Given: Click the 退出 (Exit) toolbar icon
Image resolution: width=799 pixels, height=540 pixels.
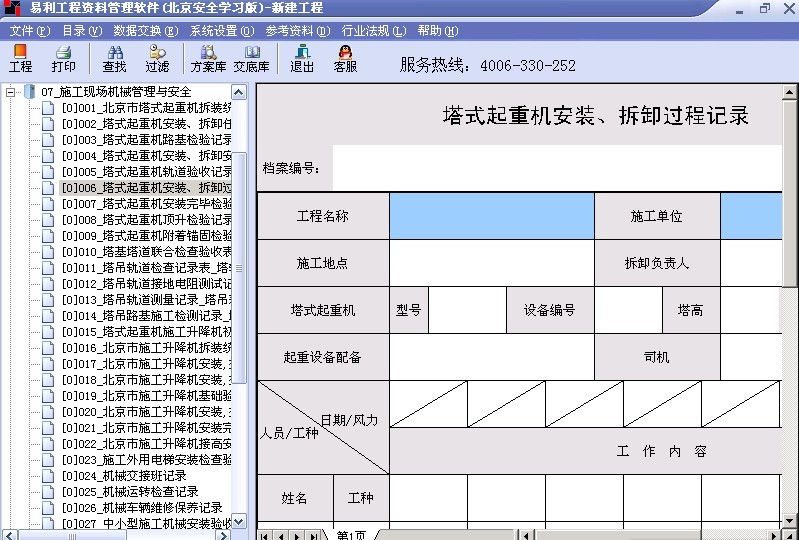Looking at the screenshot, I should 302,58.
